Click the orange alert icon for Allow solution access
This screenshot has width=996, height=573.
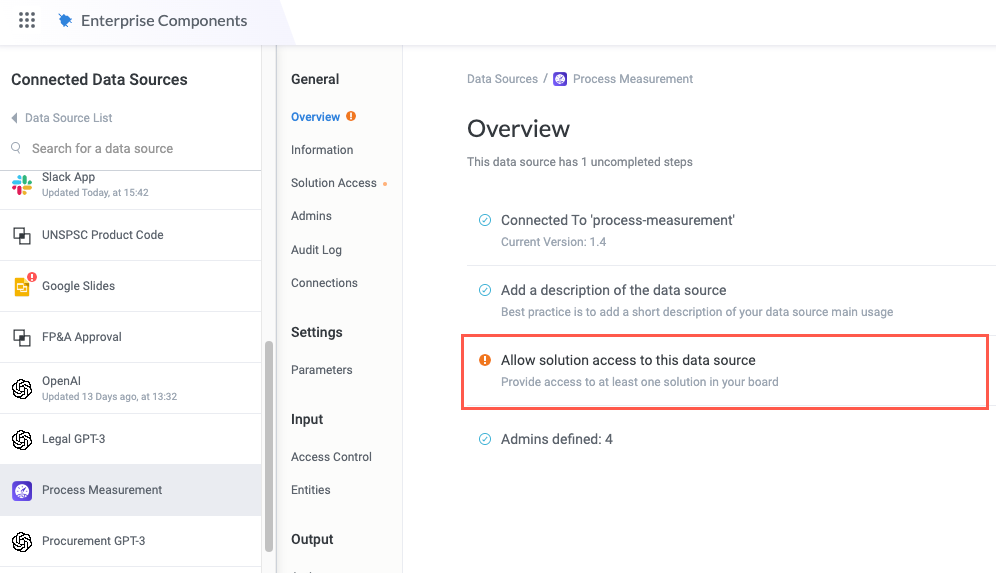(485, 360)
